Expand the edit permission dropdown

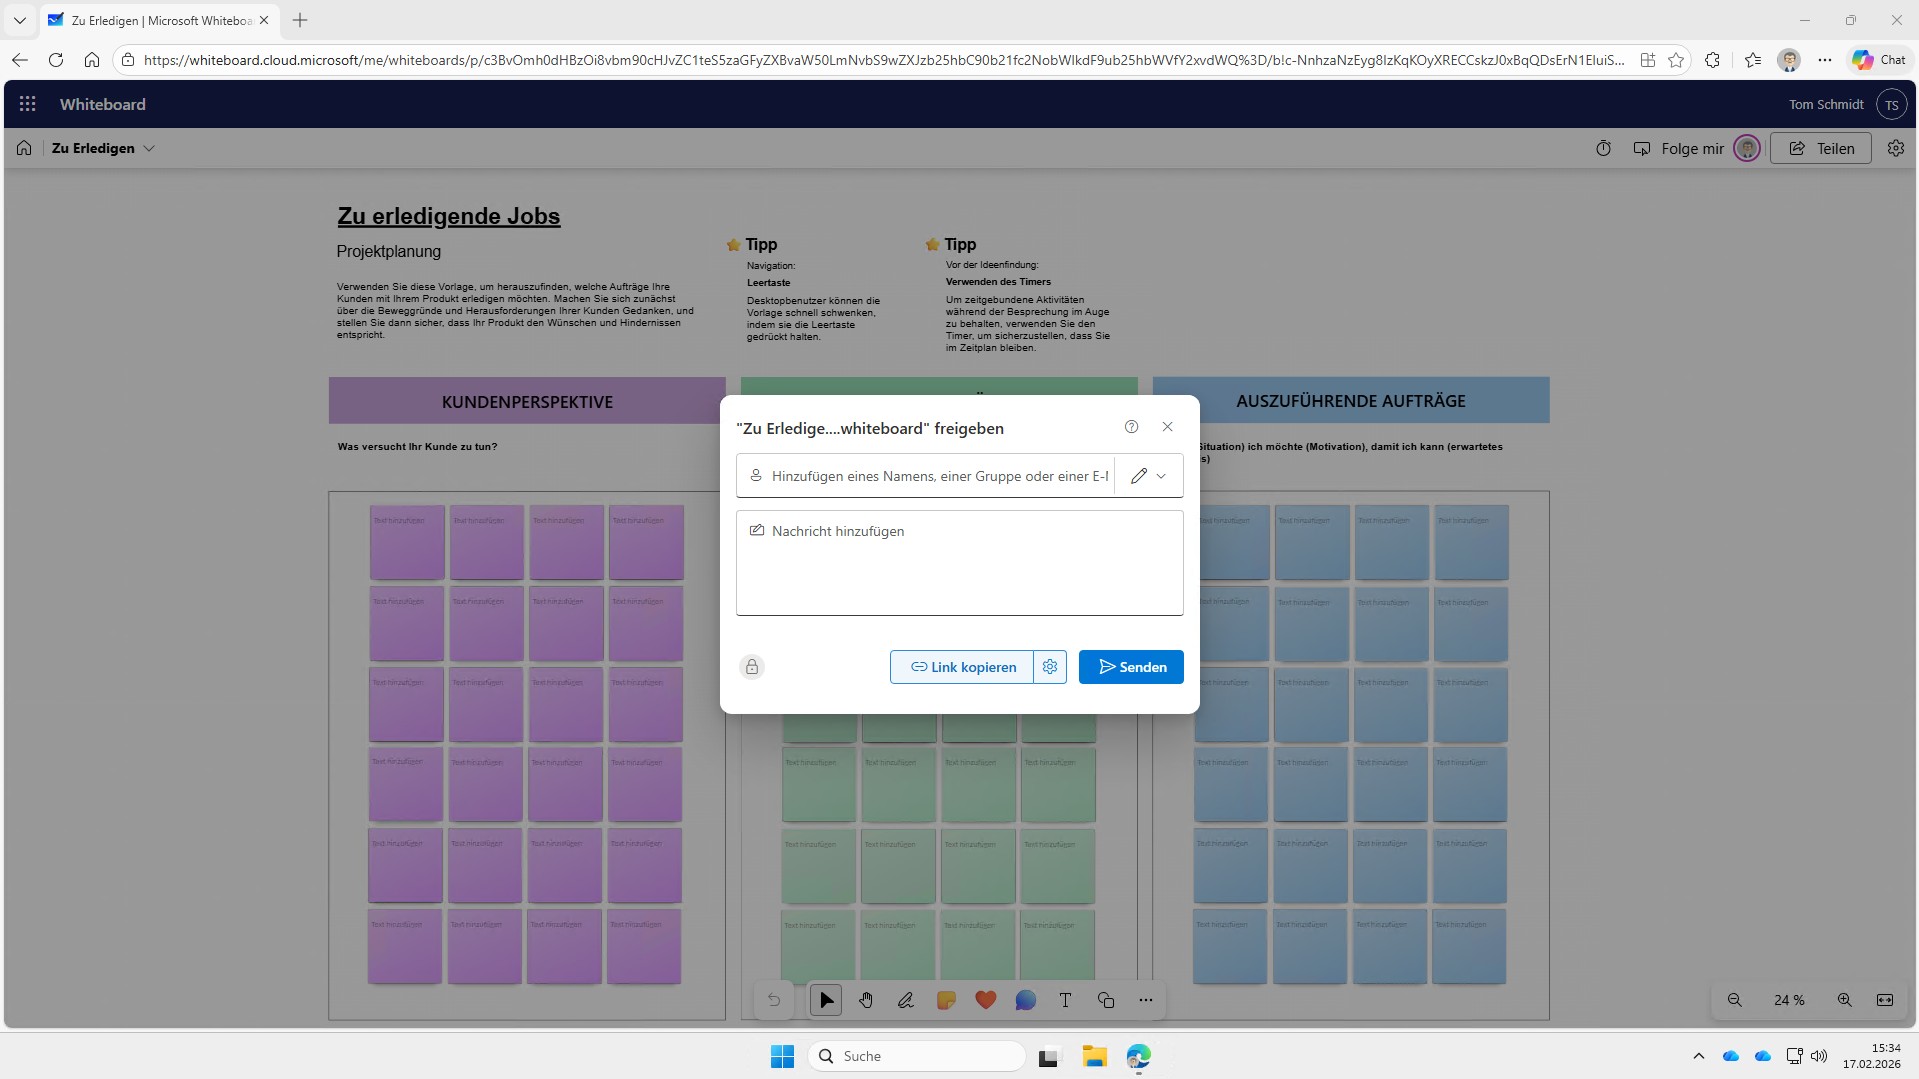coord(1149,476)
